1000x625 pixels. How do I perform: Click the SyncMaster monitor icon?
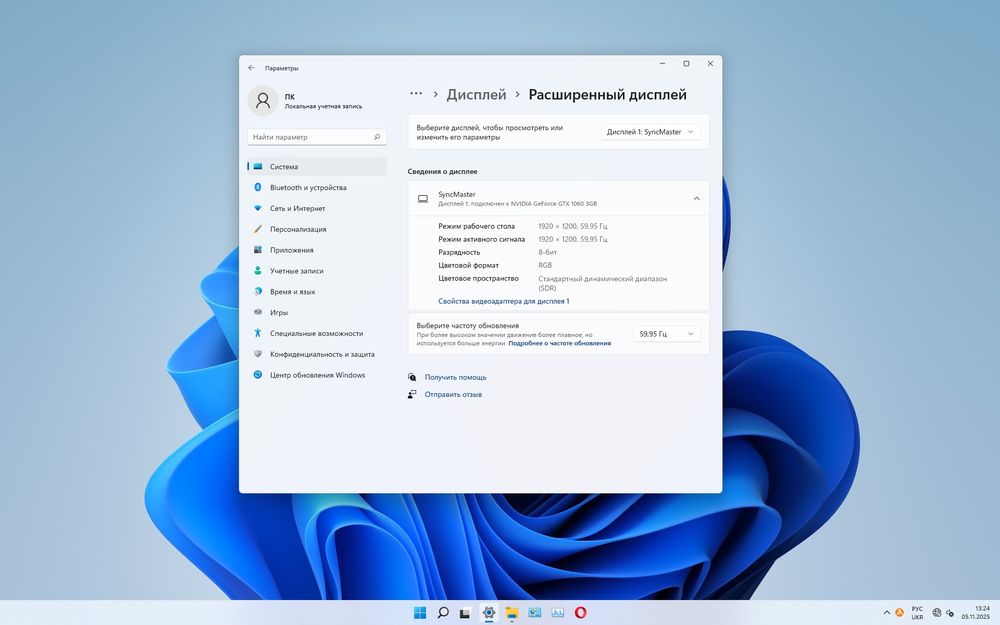pyautogui.click(x=423, y=199)
